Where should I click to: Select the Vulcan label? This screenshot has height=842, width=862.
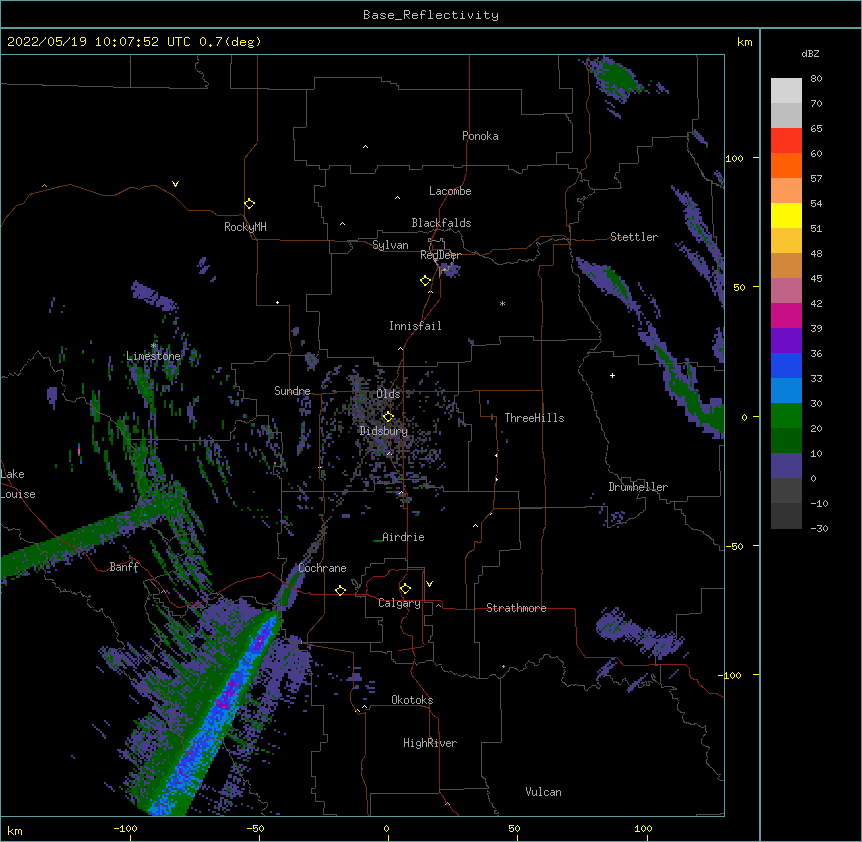click(543, 792)
